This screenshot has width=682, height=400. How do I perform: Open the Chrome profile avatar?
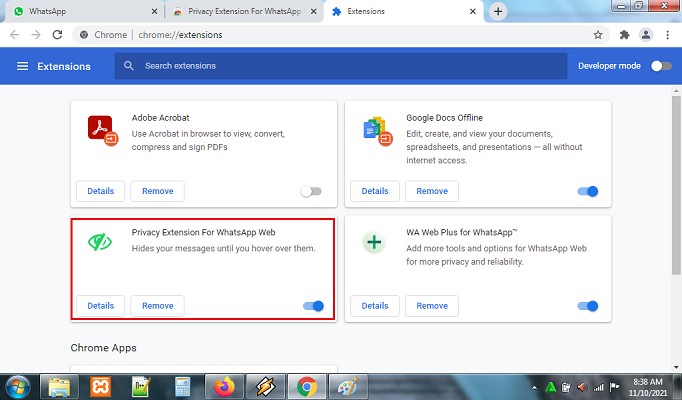click(x=646, y=35)
